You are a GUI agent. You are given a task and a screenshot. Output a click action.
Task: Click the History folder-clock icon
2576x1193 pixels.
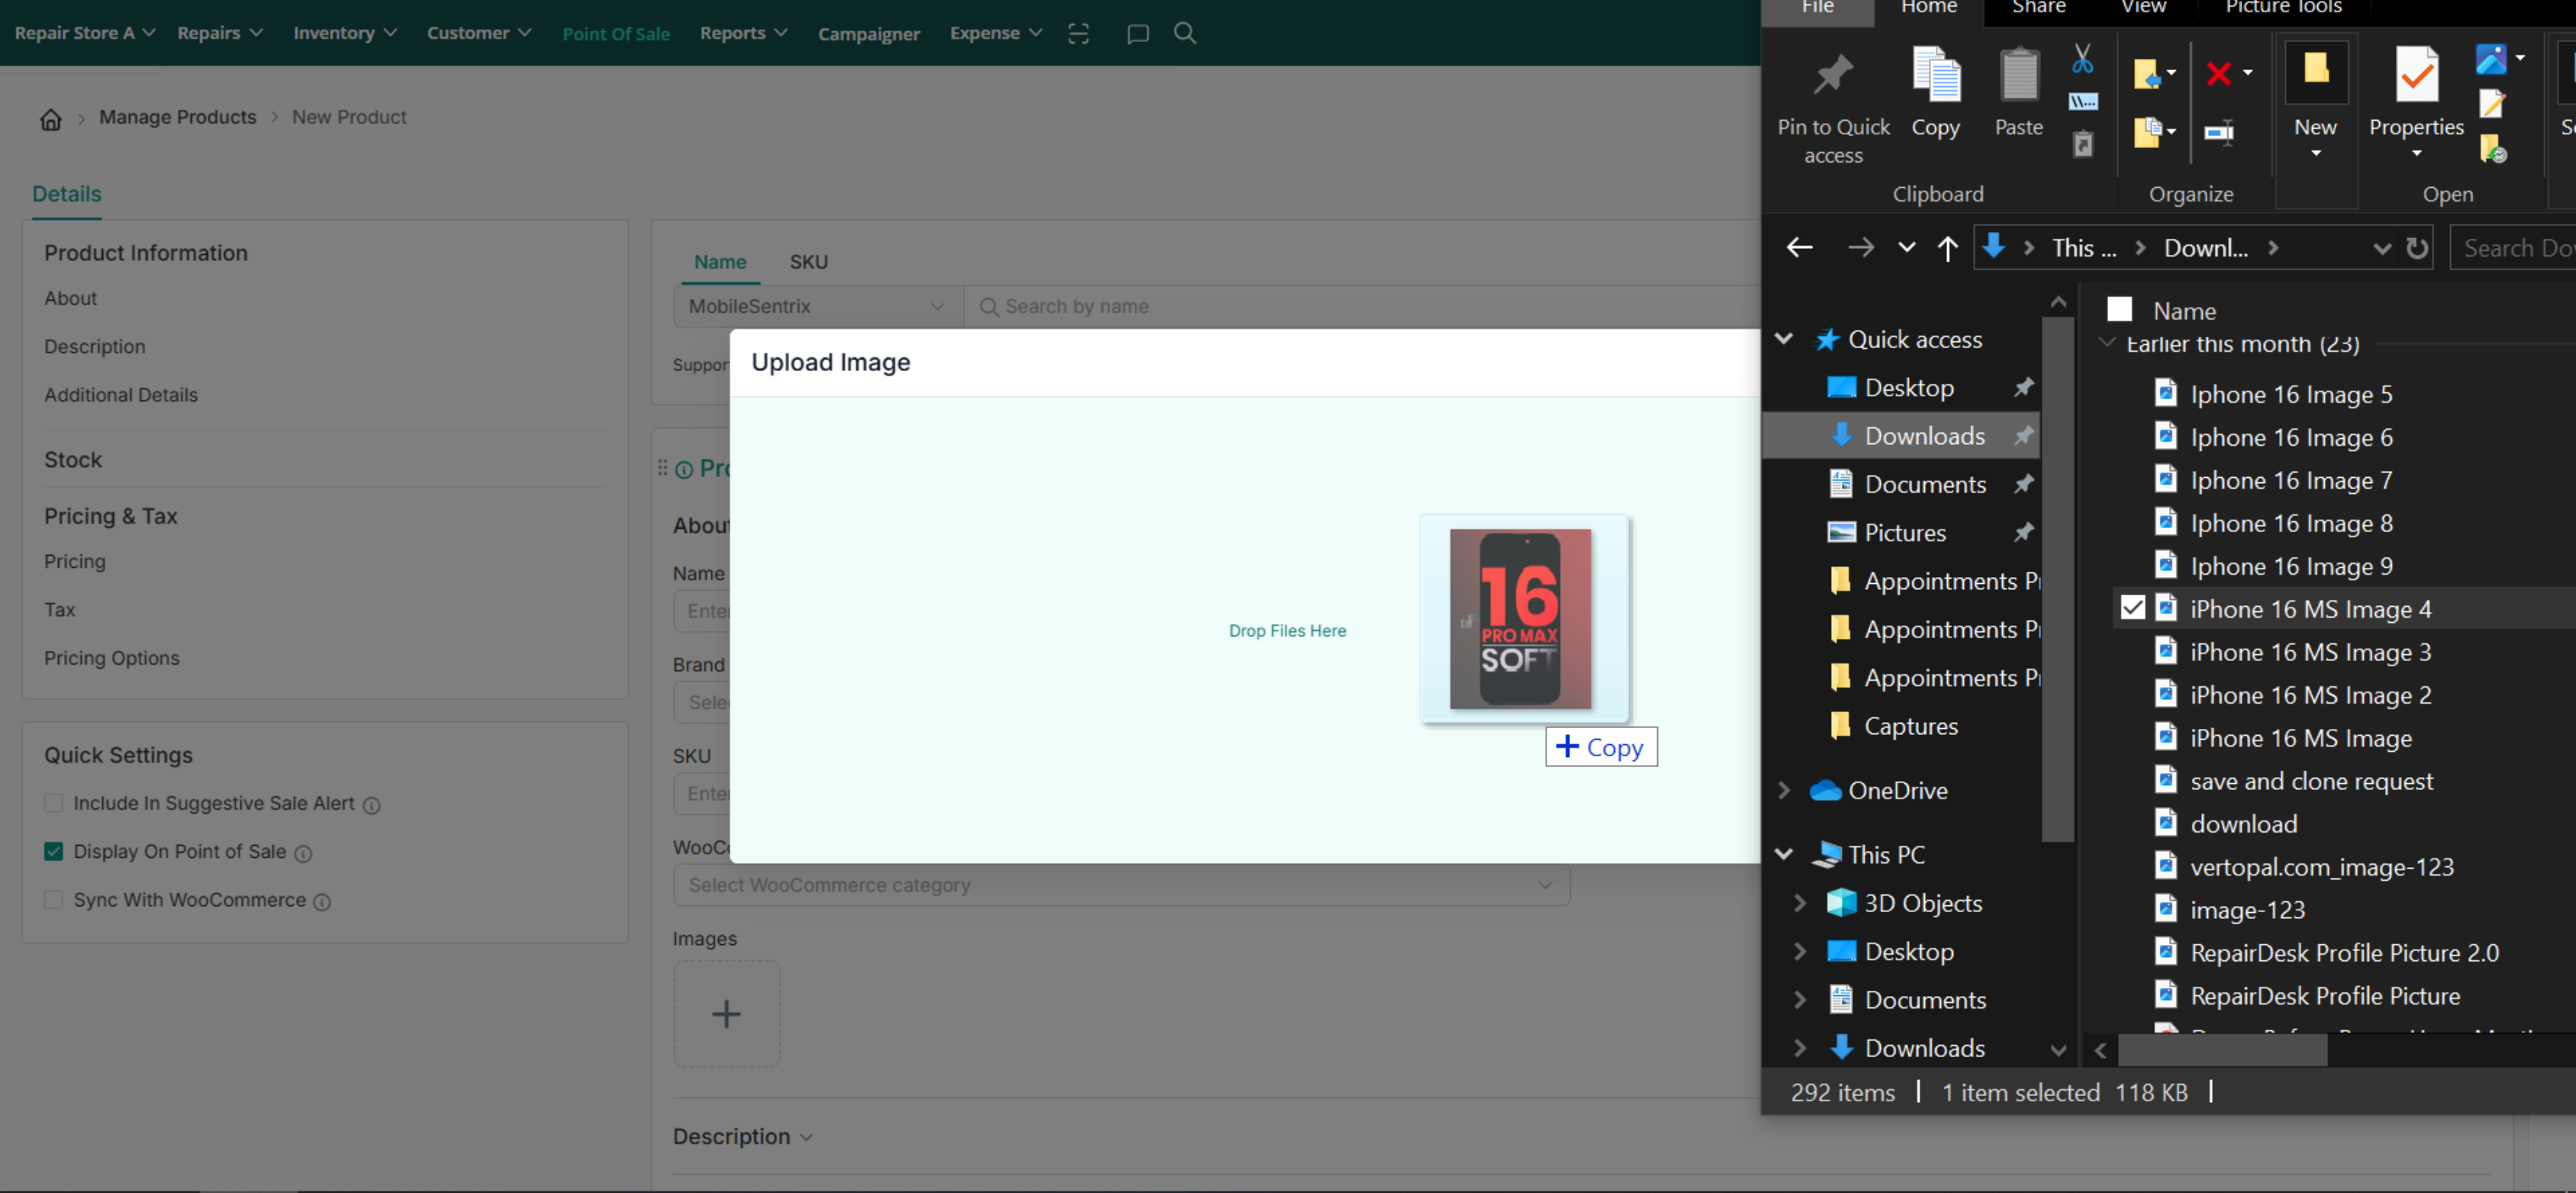coord(2493,149)
